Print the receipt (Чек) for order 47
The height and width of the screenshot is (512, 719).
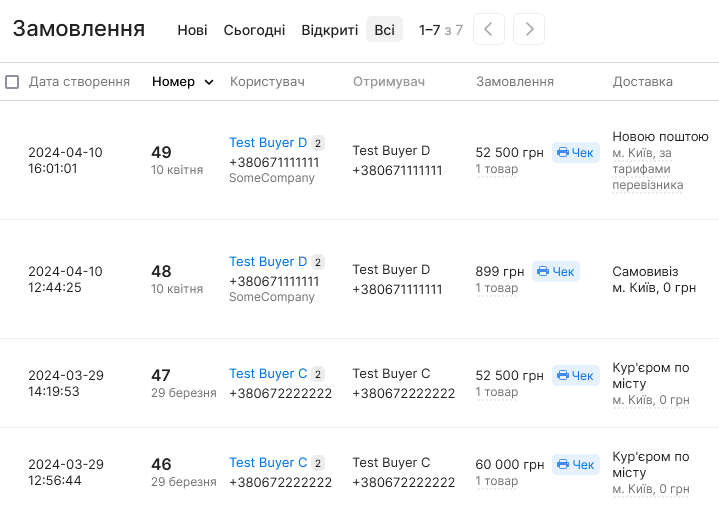[x=575, y=376]
